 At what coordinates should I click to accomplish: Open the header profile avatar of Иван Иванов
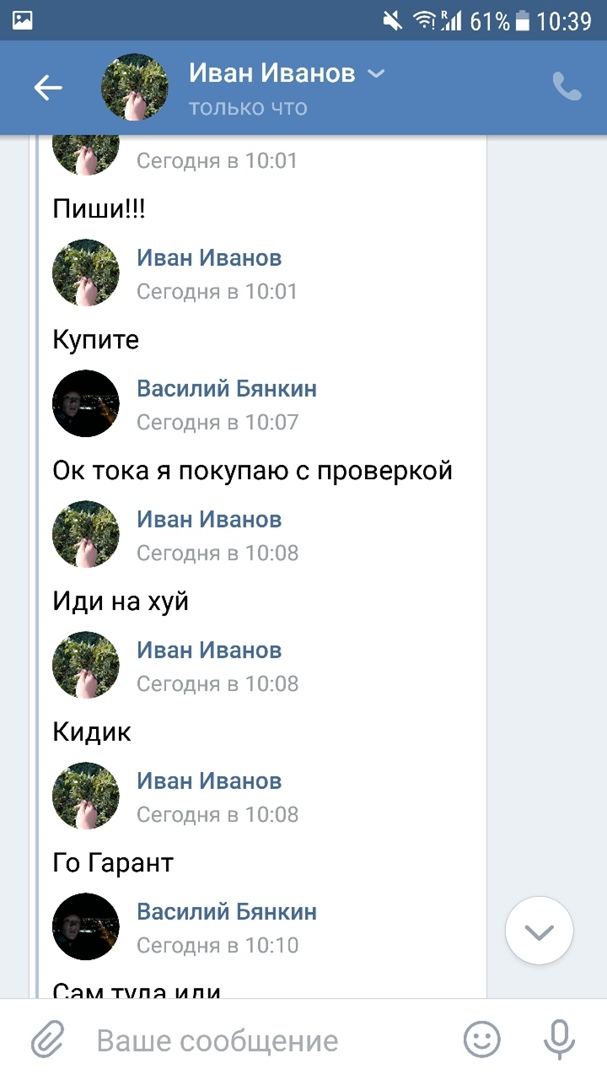135,88
